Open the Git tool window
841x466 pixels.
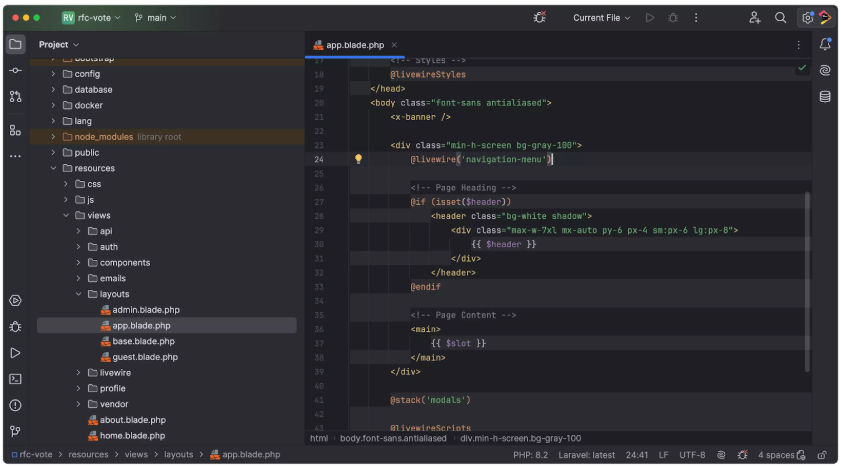pos(16,432)
